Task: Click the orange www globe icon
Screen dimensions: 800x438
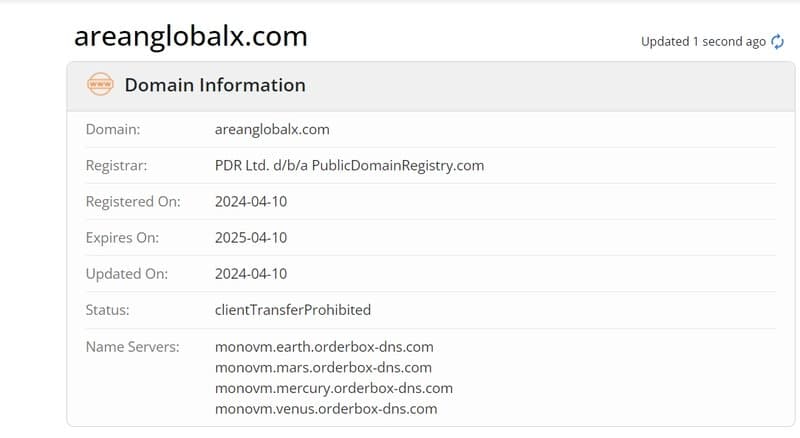Action: pos(100,84)
